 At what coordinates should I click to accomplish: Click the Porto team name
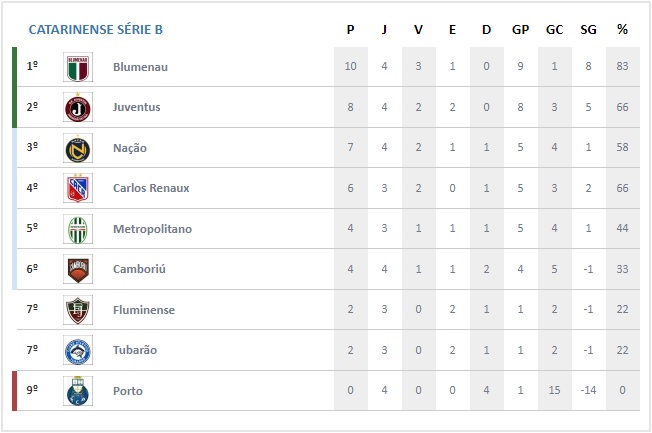(x=128, y=391)
